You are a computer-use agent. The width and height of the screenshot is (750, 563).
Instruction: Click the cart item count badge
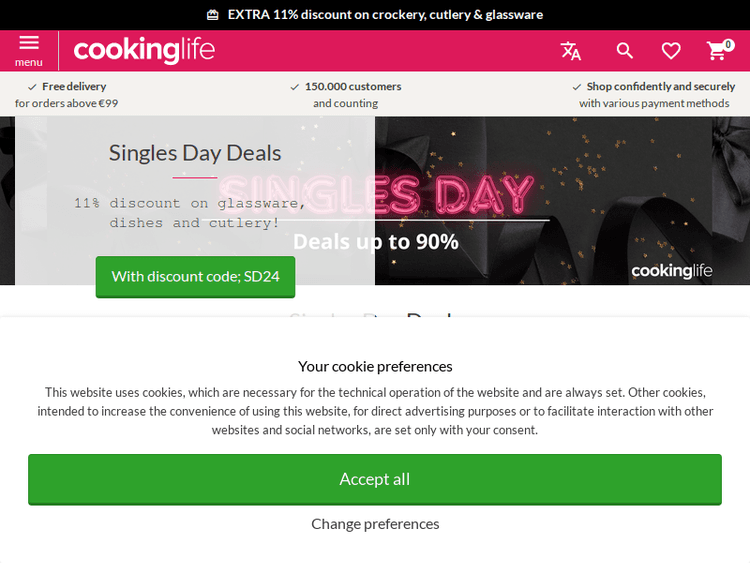click(x=728, y=44)
